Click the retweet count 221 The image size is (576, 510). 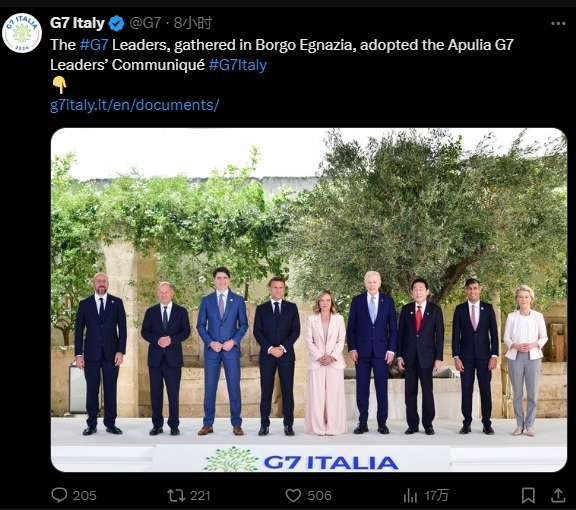(200, 496)
